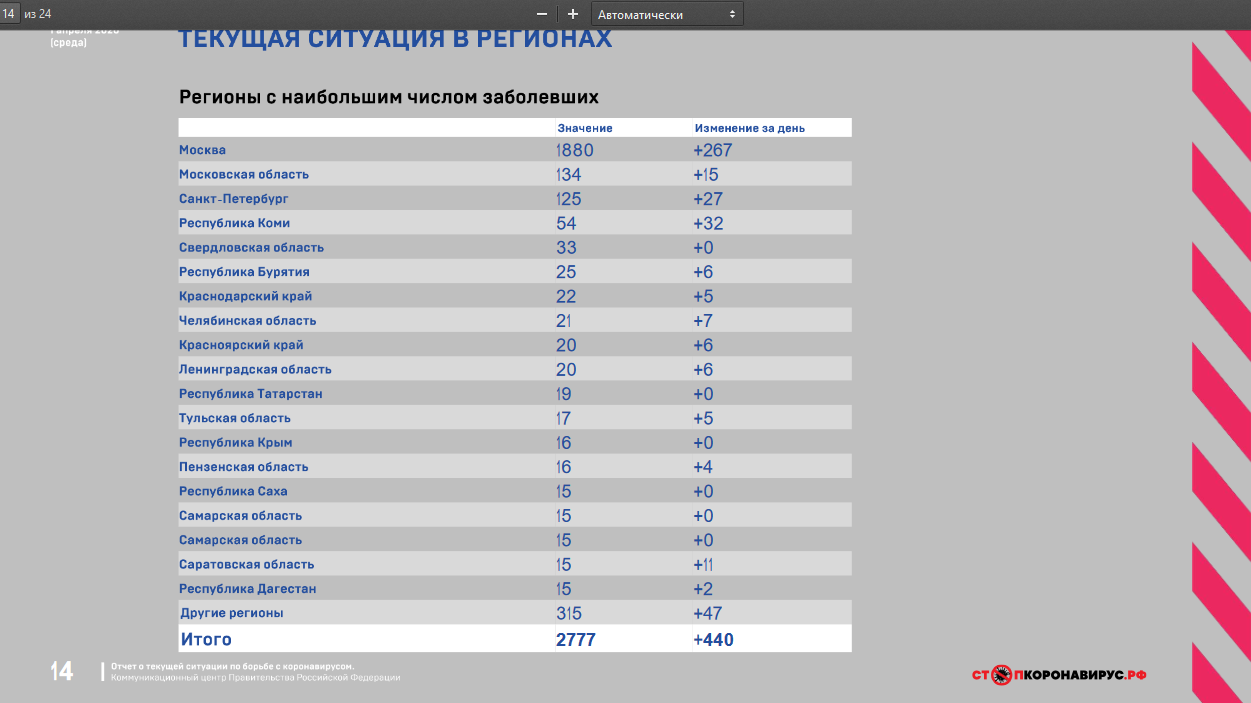Click the Другие регионы row label
This screenshot has height=703, width=1251.
point(231,613)
